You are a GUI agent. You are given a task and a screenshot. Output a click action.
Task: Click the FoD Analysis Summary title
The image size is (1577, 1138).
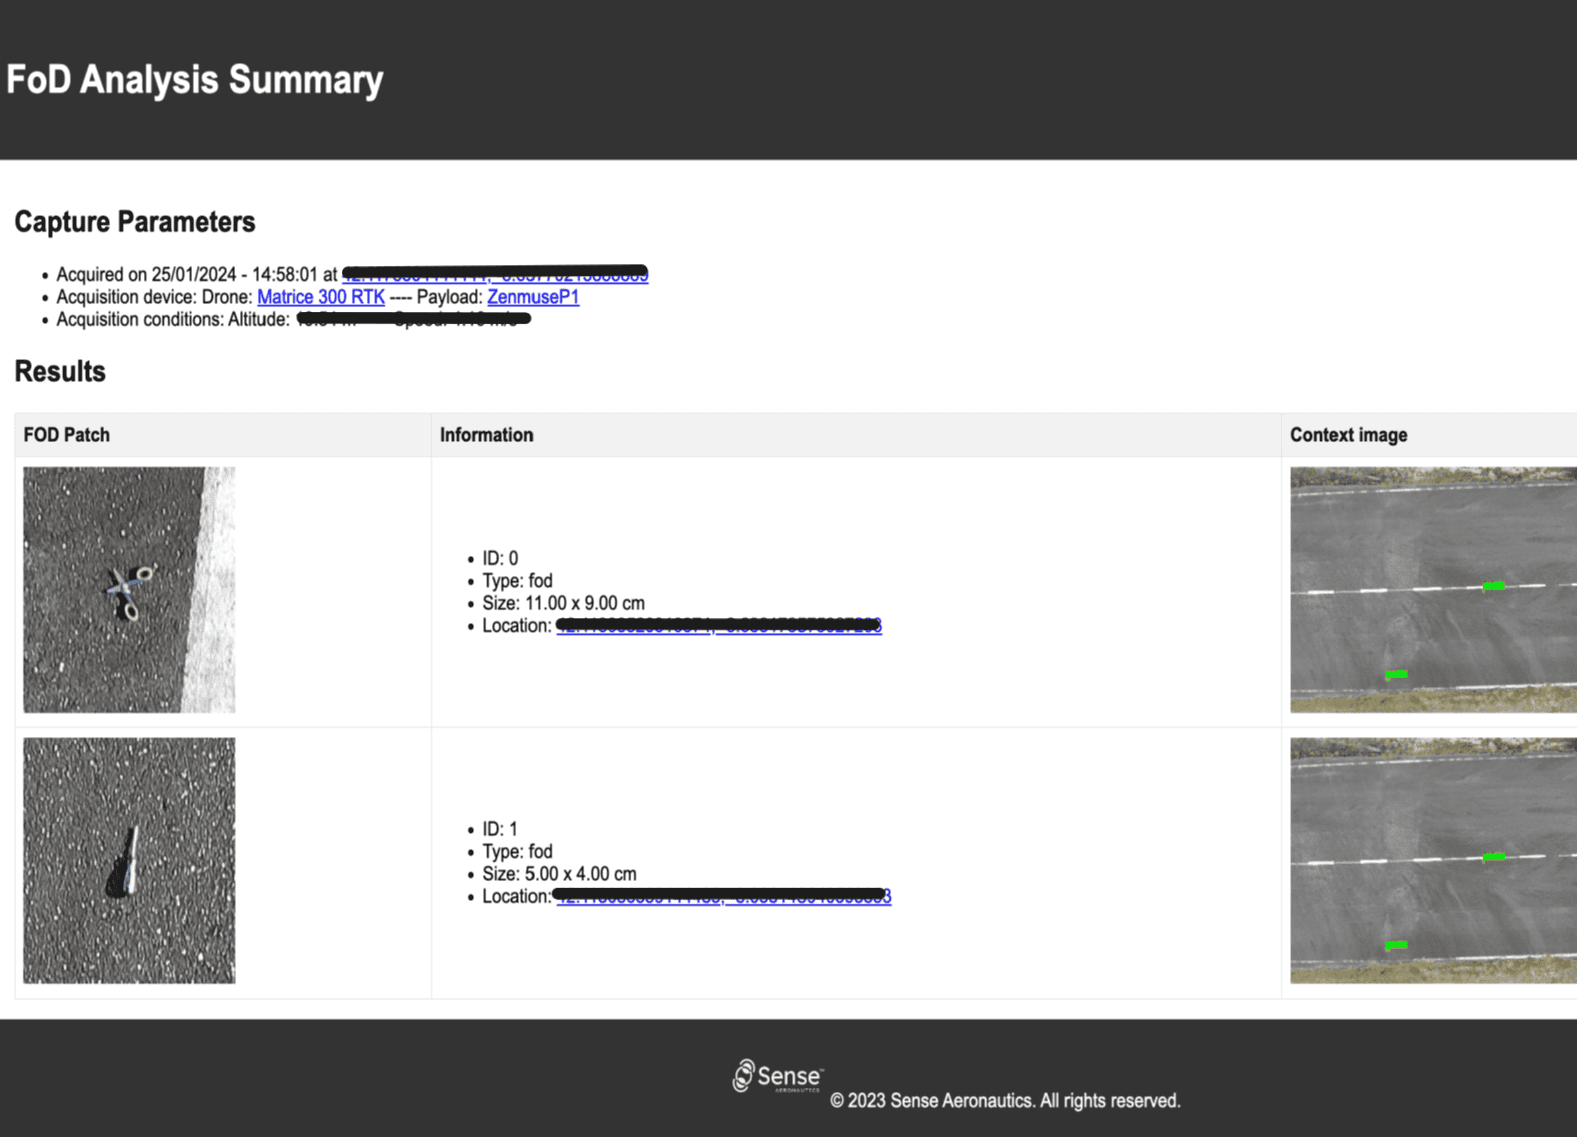[195, 80]
